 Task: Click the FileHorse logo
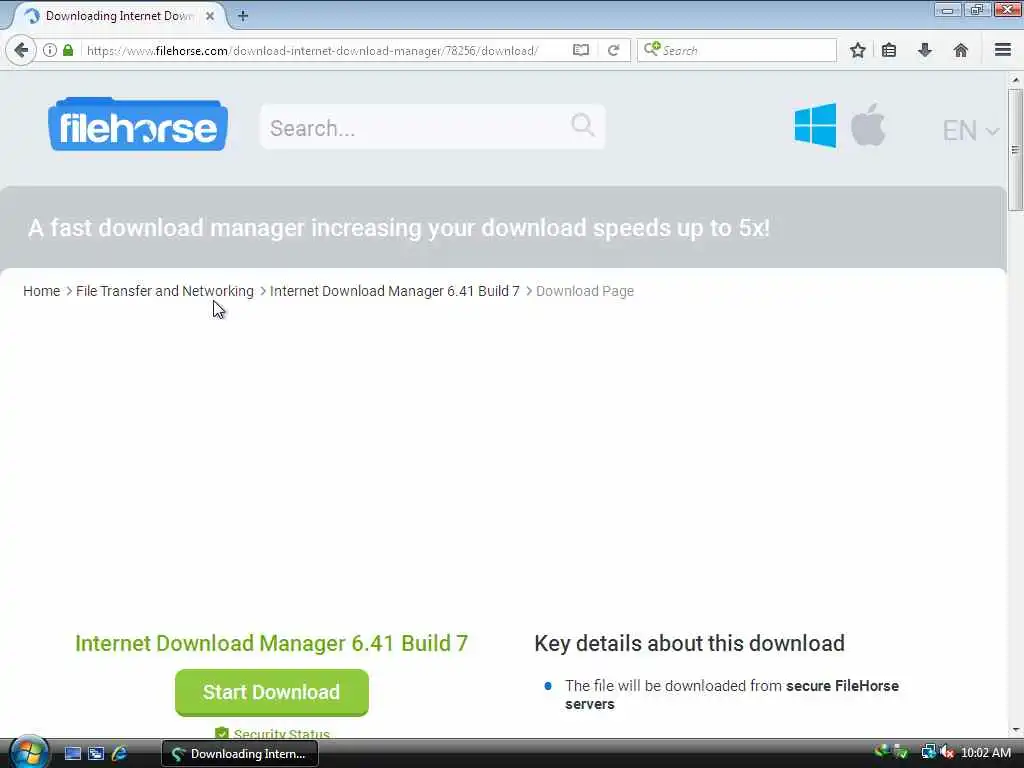(138, 124)
